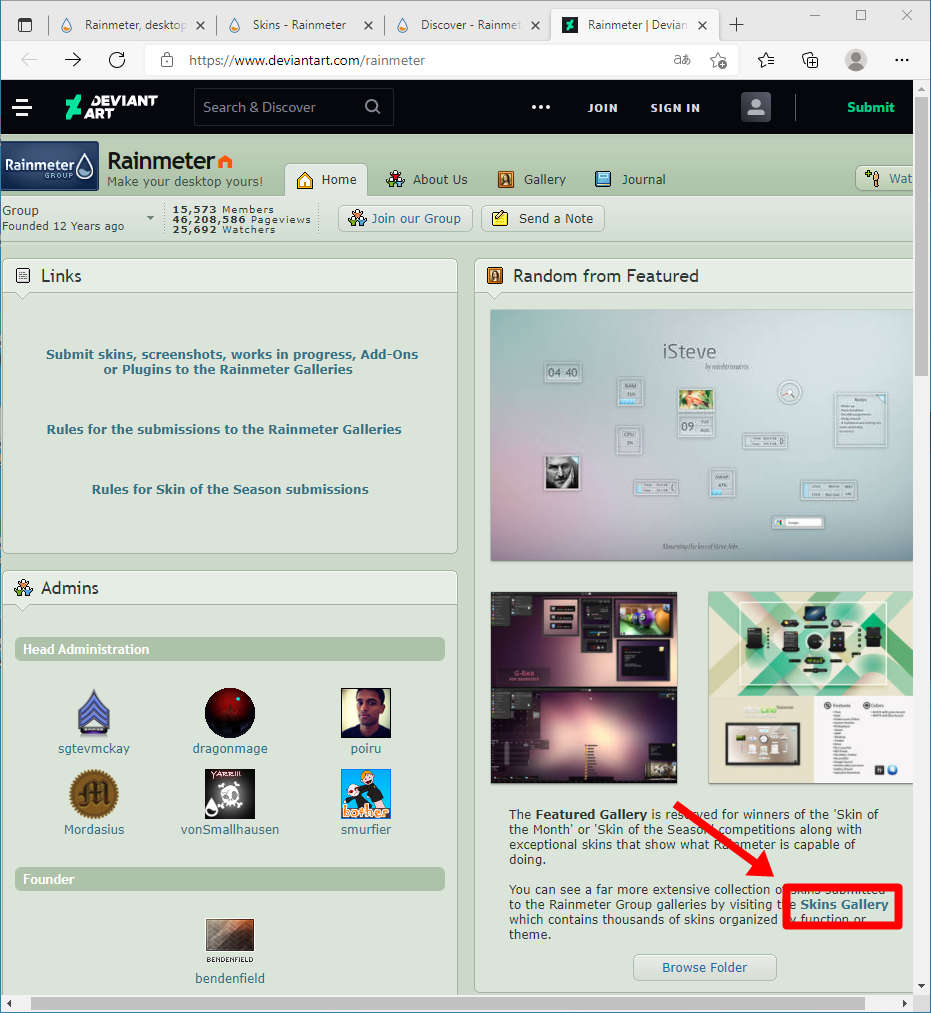
Task: Click the Watch button
Action: [x=885, y=178]
